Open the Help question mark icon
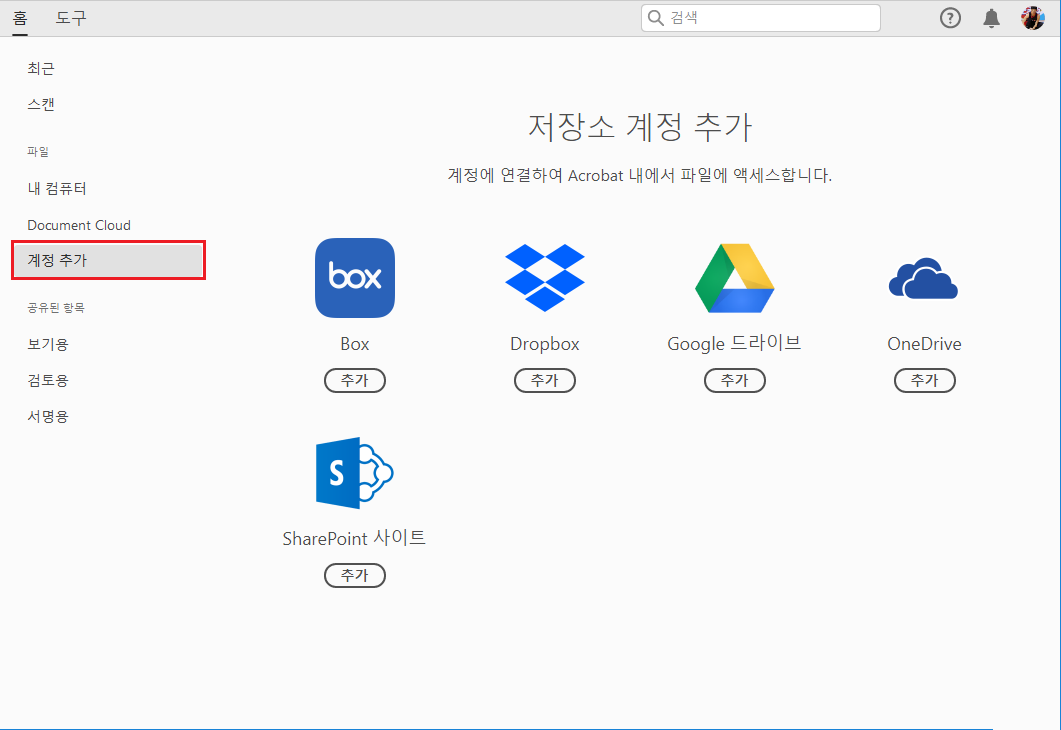The image size is (1061, 730). point(950,18)
